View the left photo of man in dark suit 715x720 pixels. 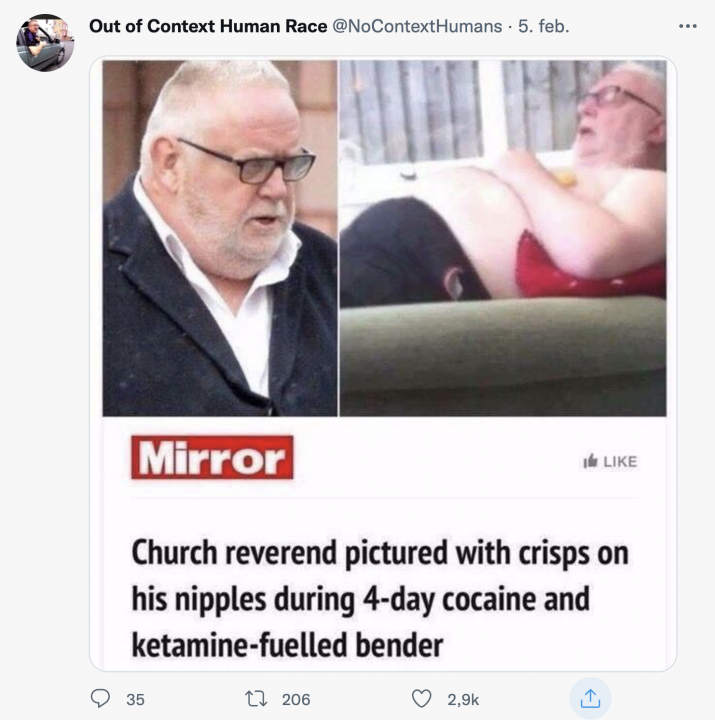220,238
